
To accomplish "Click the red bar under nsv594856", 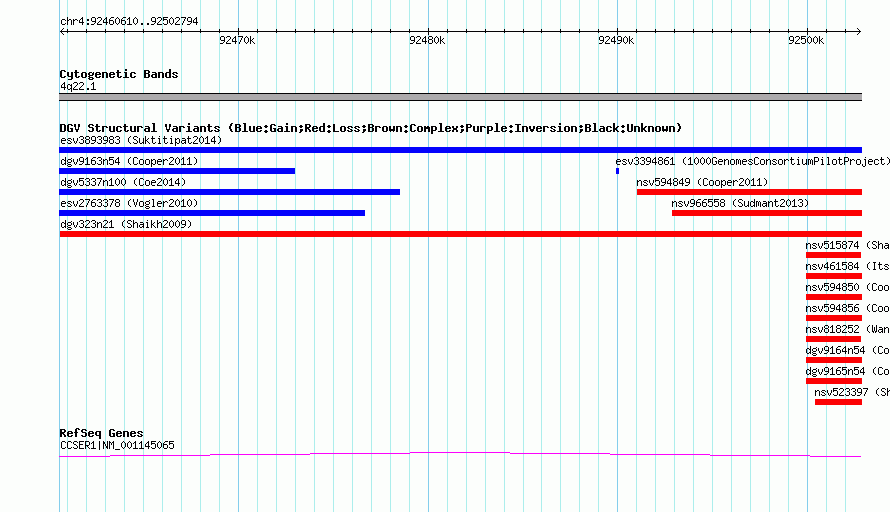I will pos(834,318).
